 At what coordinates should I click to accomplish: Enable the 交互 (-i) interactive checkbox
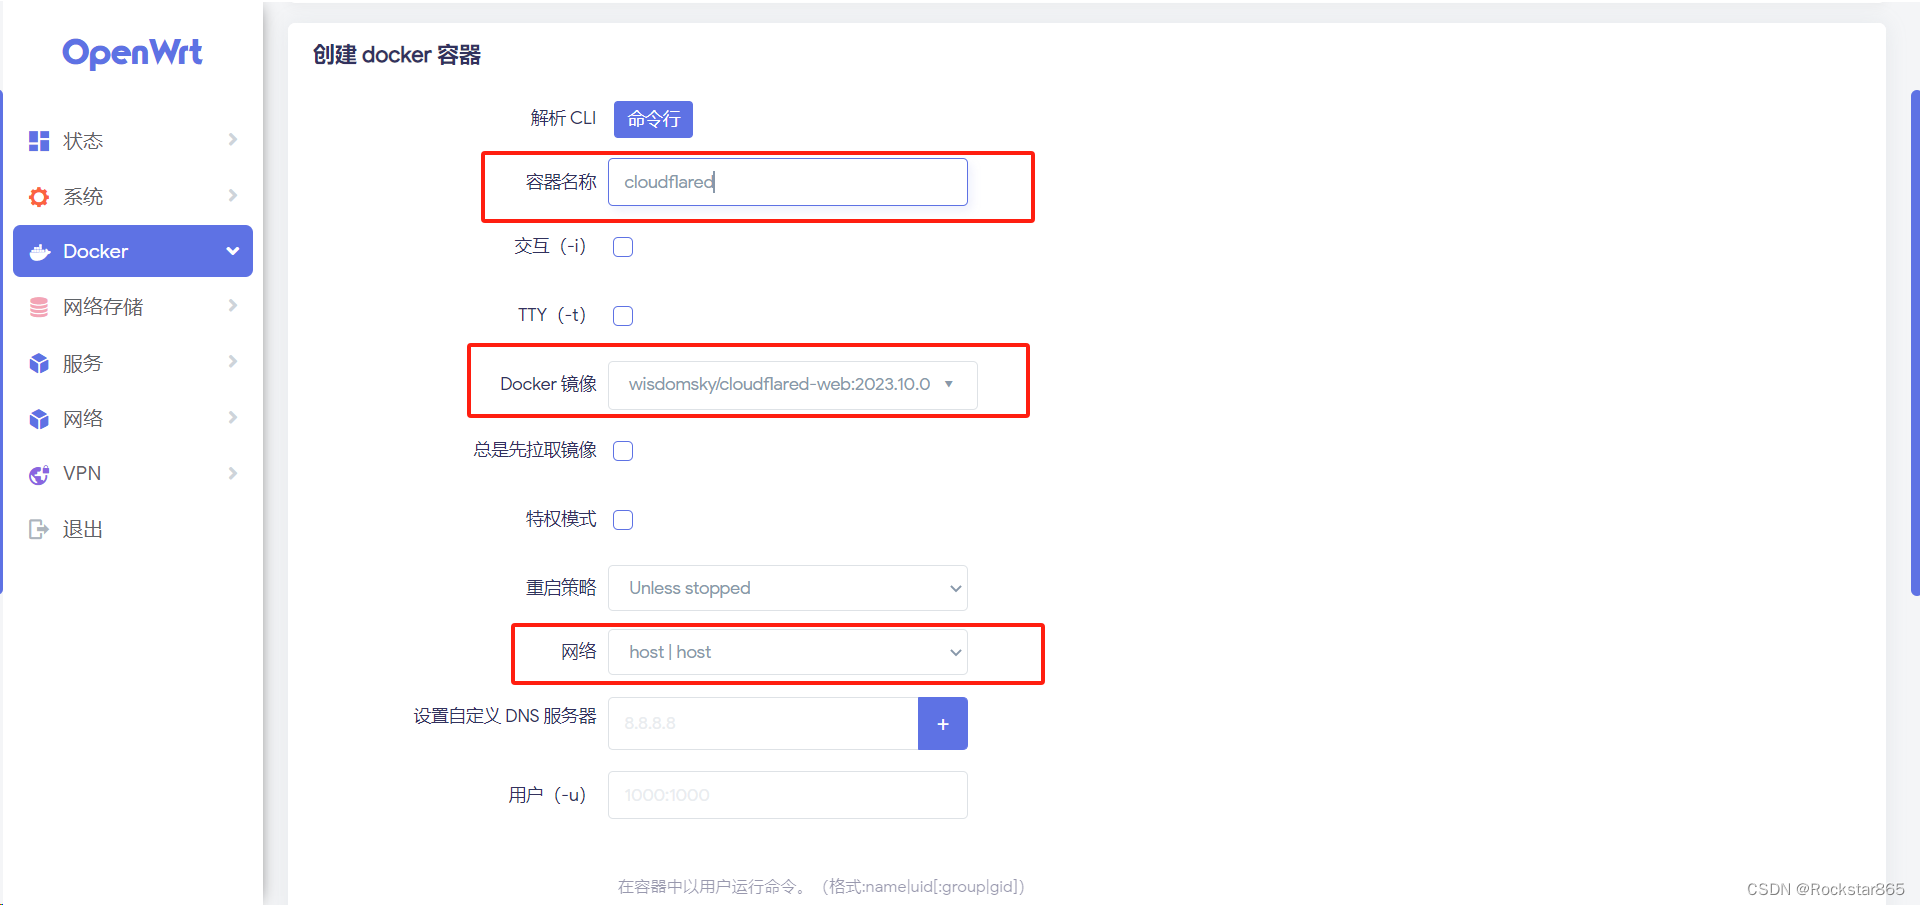click(x=623, y=246)
